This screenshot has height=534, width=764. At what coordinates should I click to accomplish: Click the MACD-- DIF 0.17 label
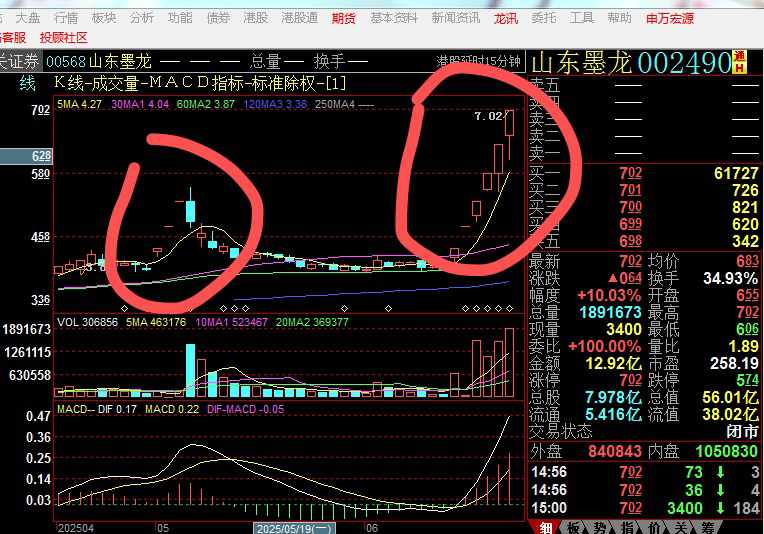[x=97, y=409]
